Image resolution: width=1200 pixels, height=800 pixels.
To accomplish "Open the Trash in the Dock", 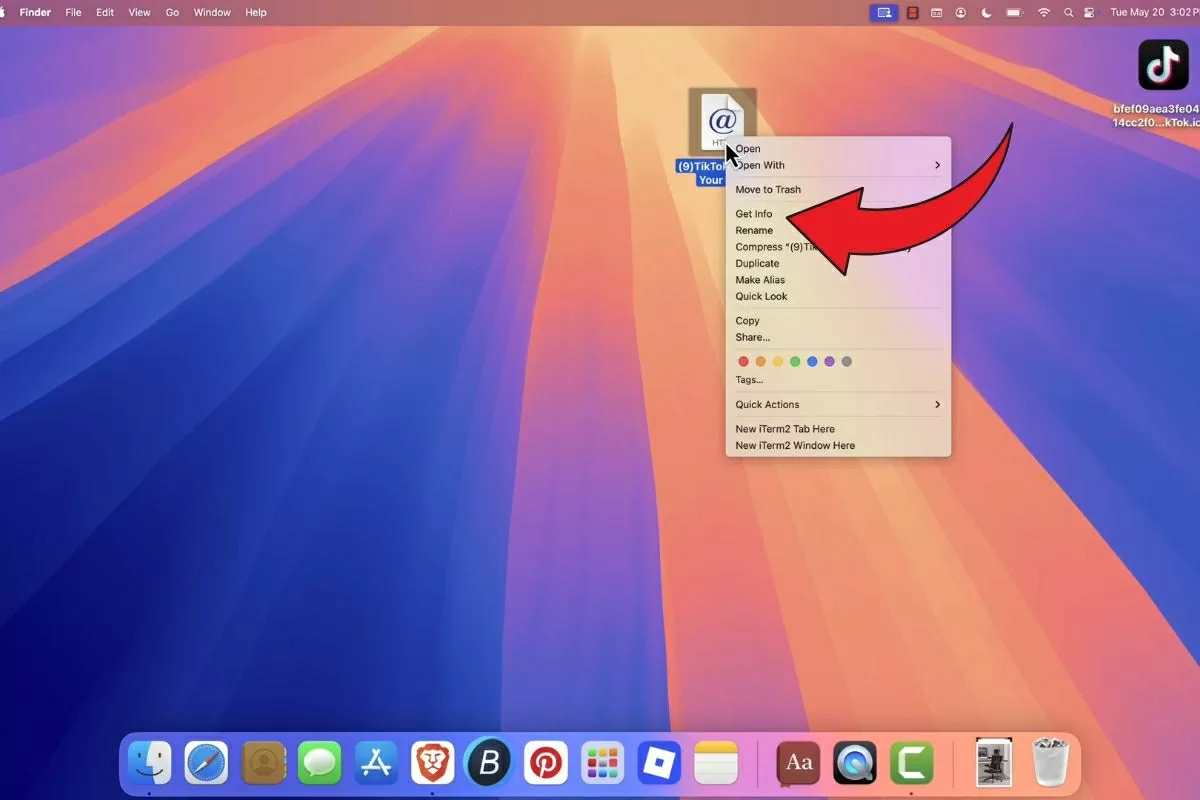I will (1050, 764).
